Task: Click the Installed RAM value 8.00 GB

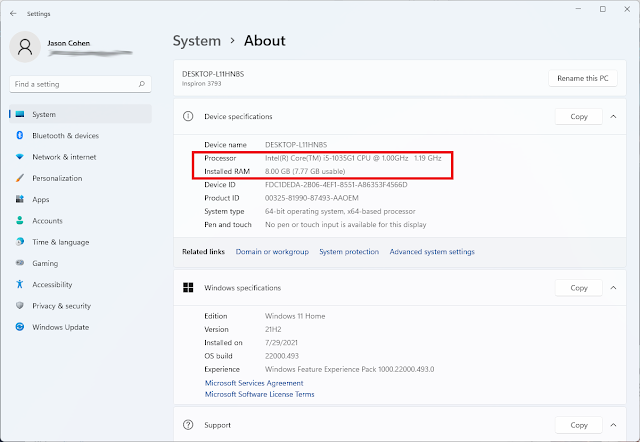Action: [x=305, y=171]
